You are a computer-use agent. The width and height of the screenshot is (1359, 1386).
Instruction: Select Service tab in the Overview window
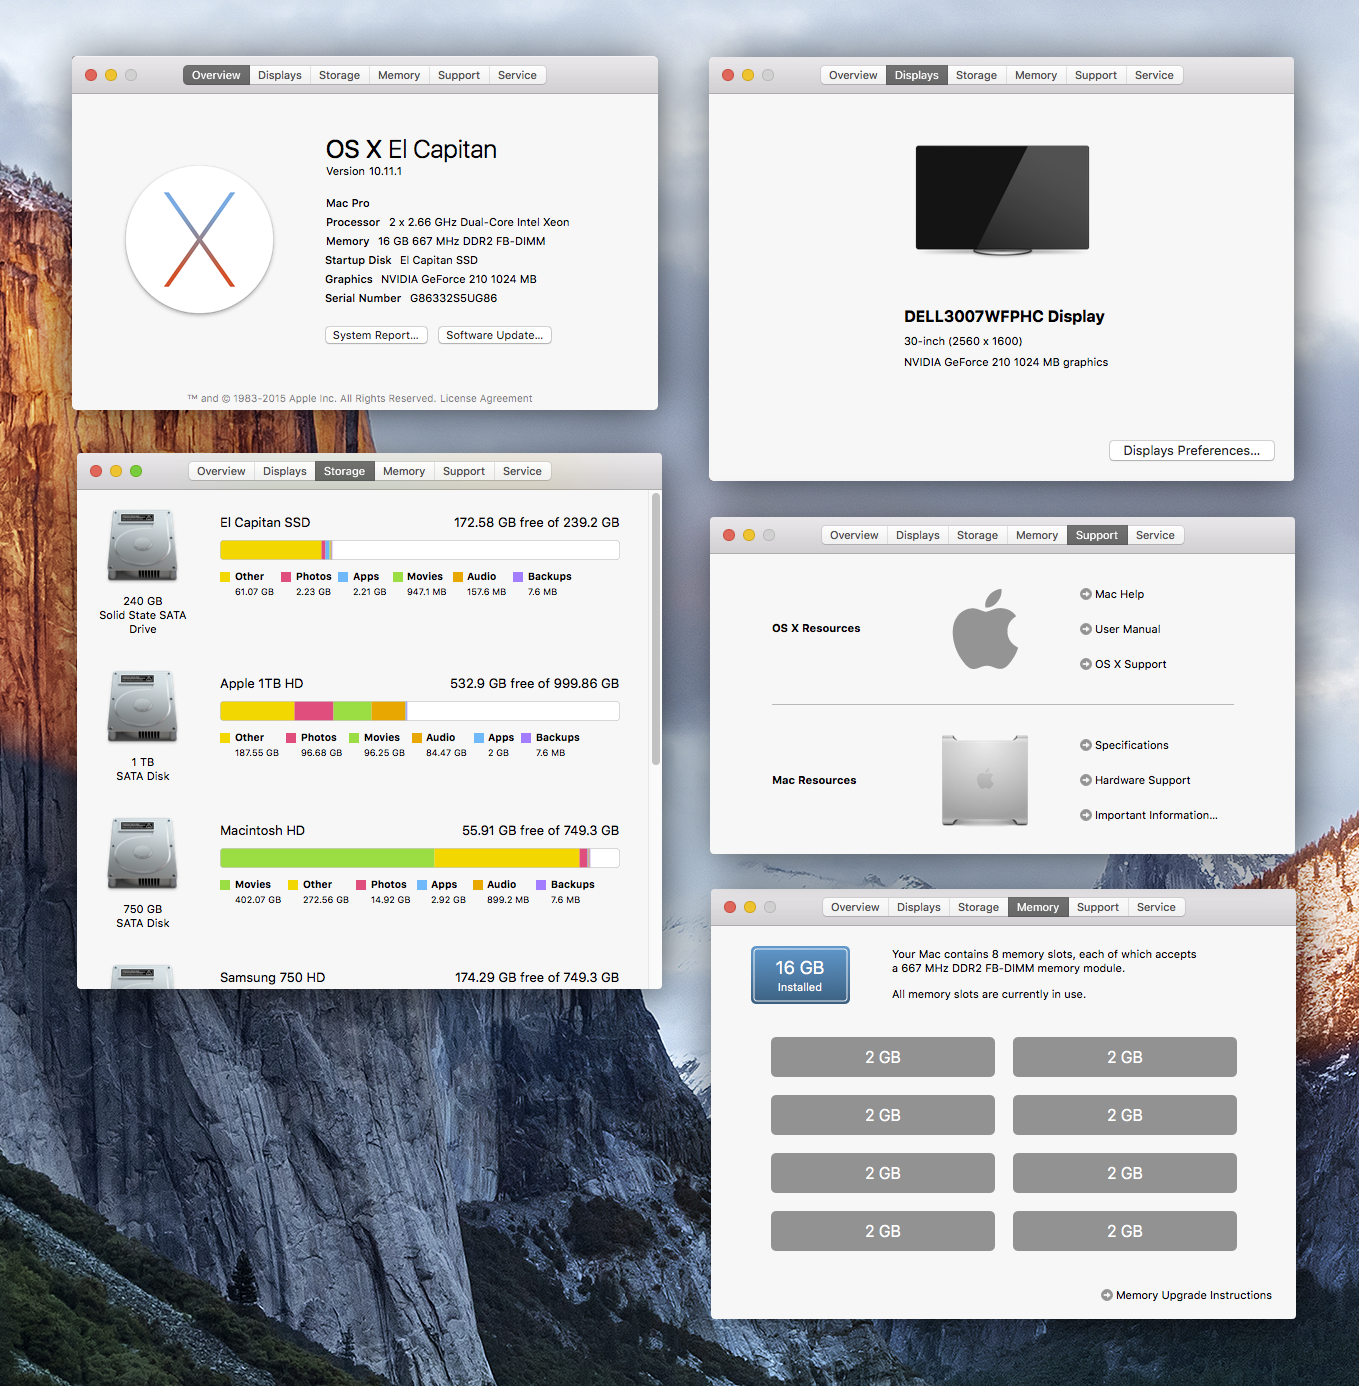click(x=517, y=75)
